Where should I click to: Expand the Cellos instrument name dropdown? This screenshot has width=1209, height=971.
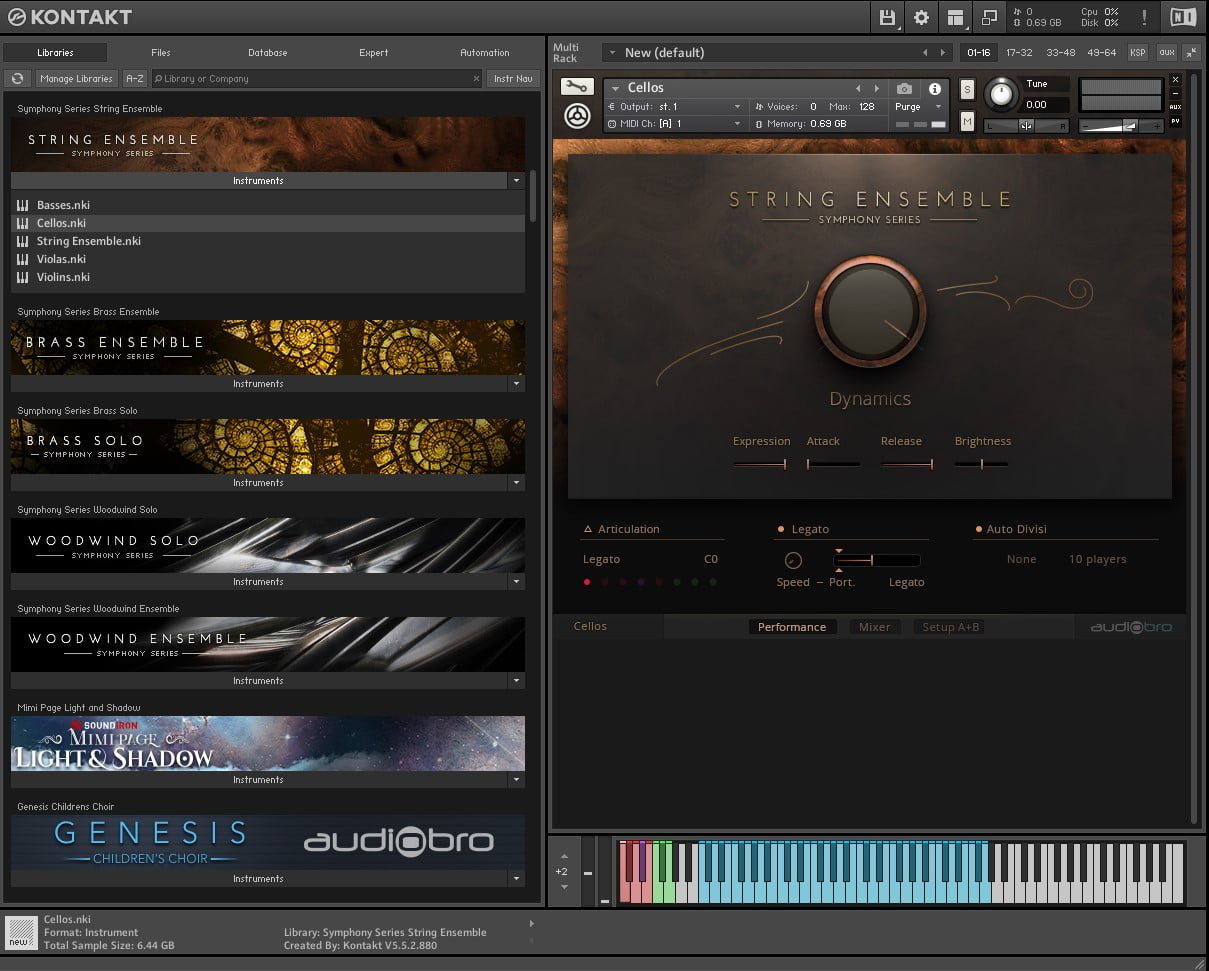tap(615, 89)
